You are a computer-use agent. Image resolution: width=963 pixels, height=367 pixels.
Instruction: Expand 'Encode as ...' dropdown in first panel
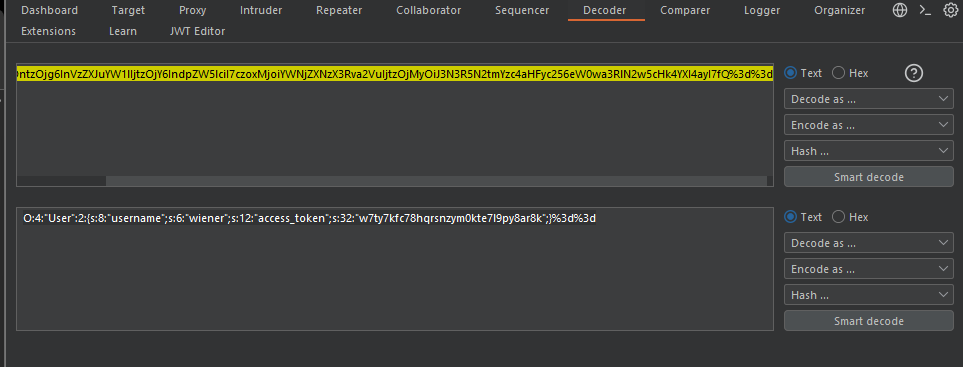coord(868,125)
